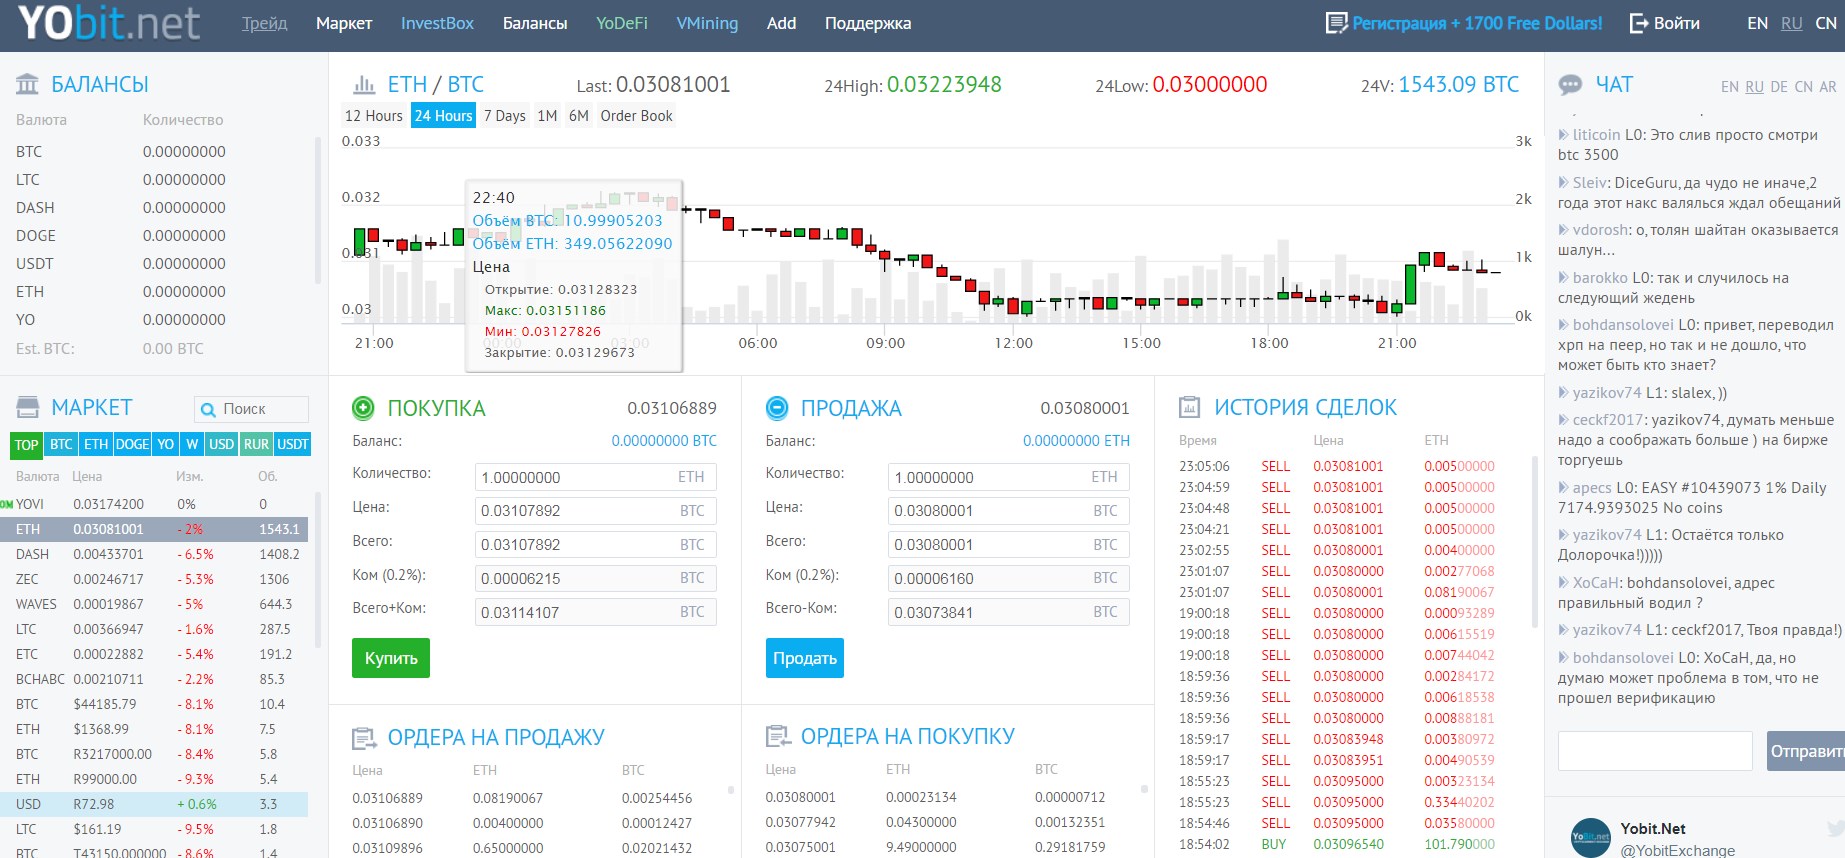Select the DOGE market filter tab
This screenshot has width=1845, height=858.
click(132, 444)
